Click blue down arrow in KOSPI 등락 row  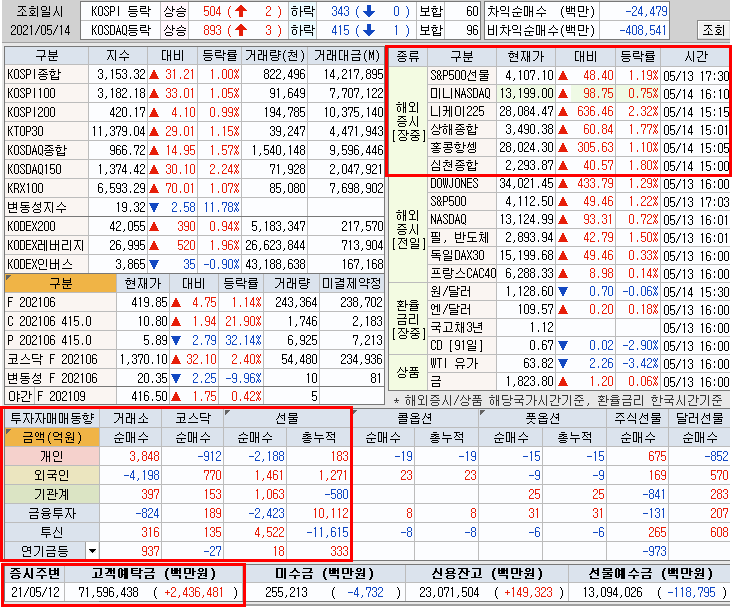[369, 11]
